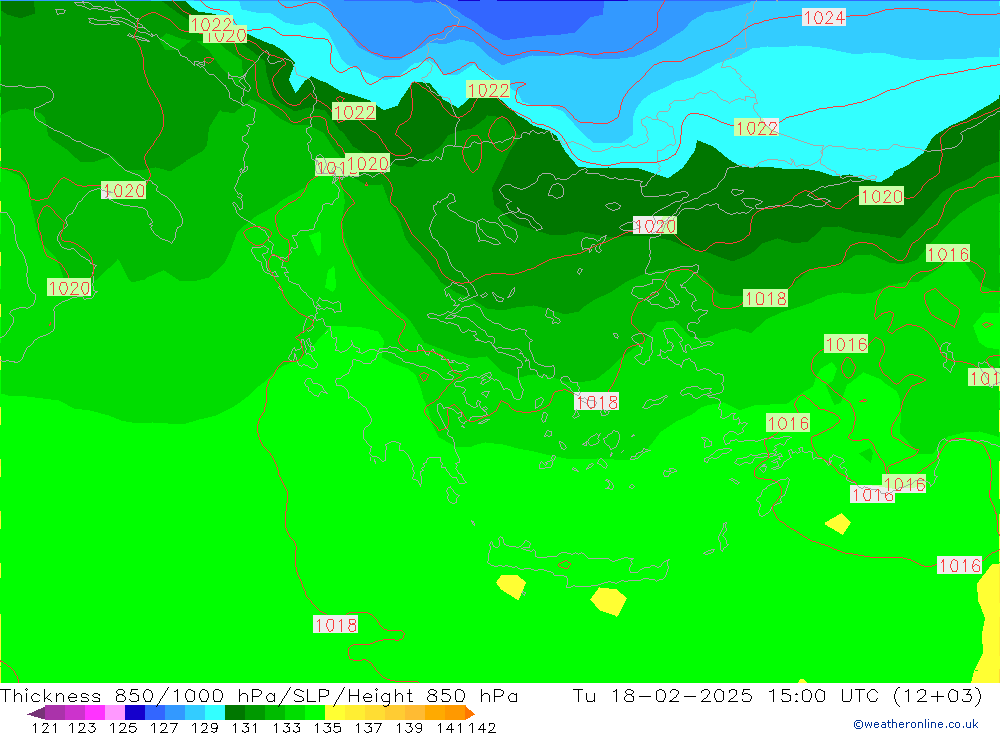Pick the bright magenta legend swatch
The image size is (1000, 733).
pos(95,713)
